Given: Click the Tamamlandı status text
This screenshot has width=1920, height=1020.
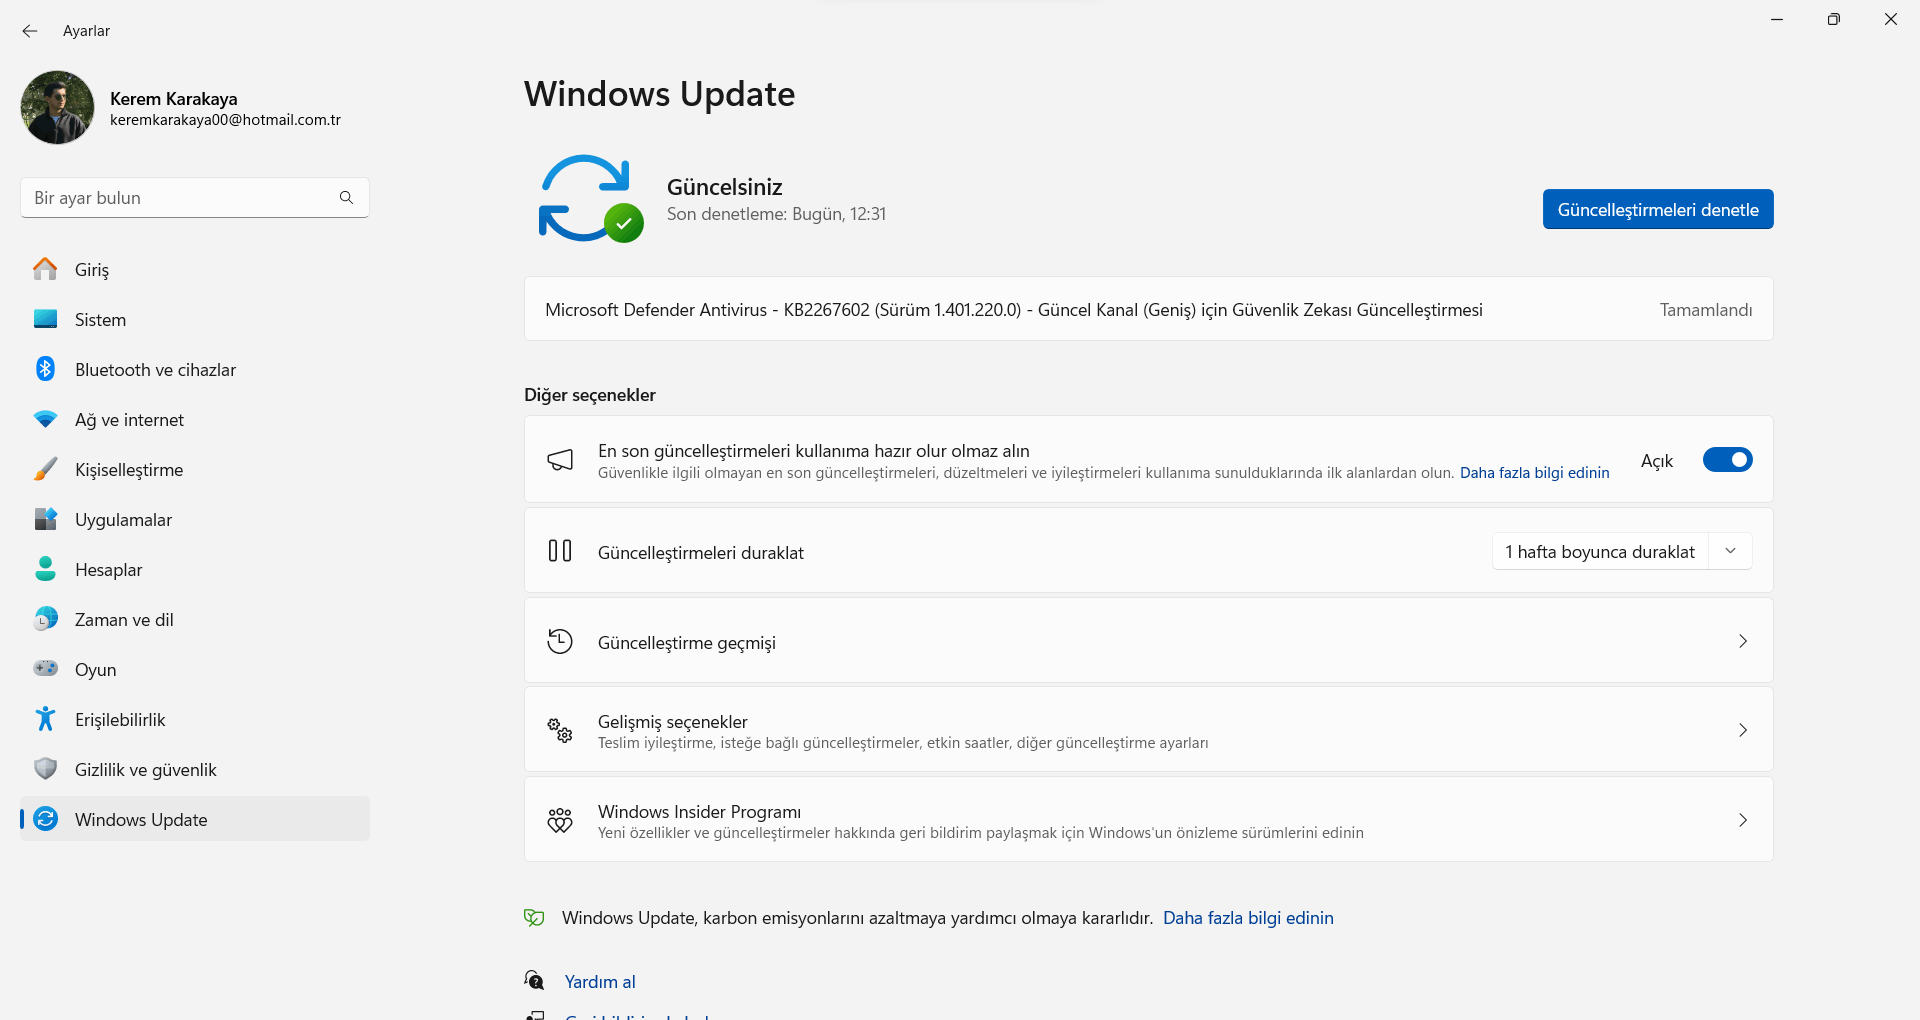Looking at the screenshot, I should pos(1706,310).
